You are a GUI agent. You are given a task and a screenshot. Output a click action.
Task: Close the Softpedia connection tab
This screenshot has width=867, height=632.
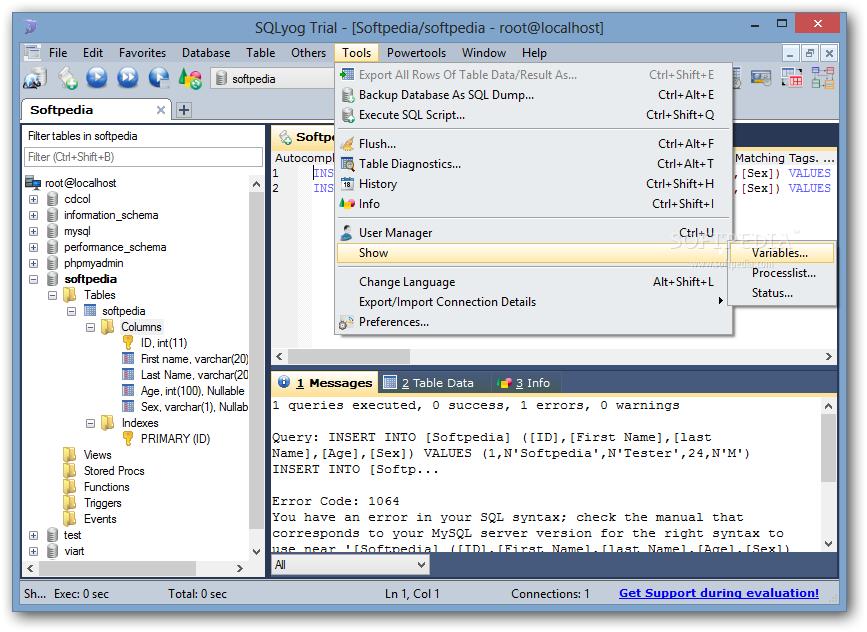tap(160, 110)
